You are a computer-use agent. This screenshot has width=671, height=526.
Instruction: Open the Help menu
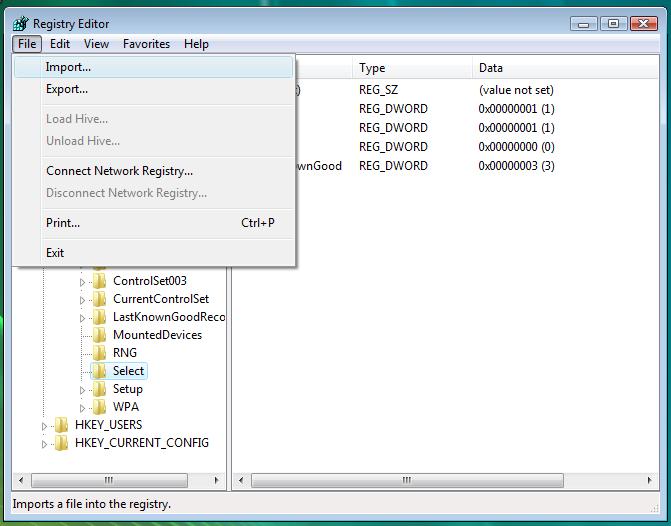pos(196,44)
